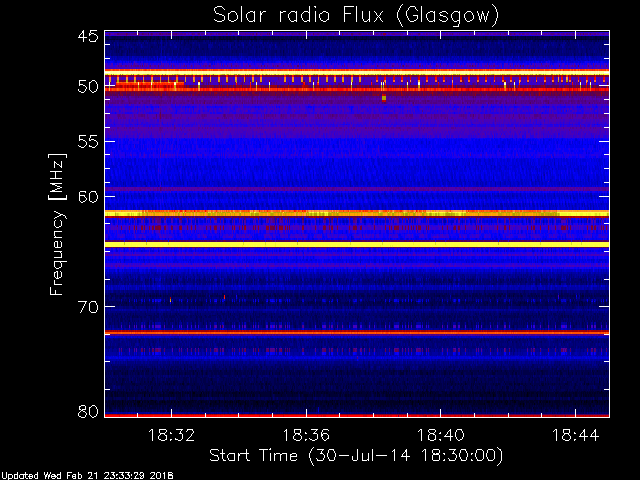Click the 'Frequency [MHz]' axis title

pos(57,224)
